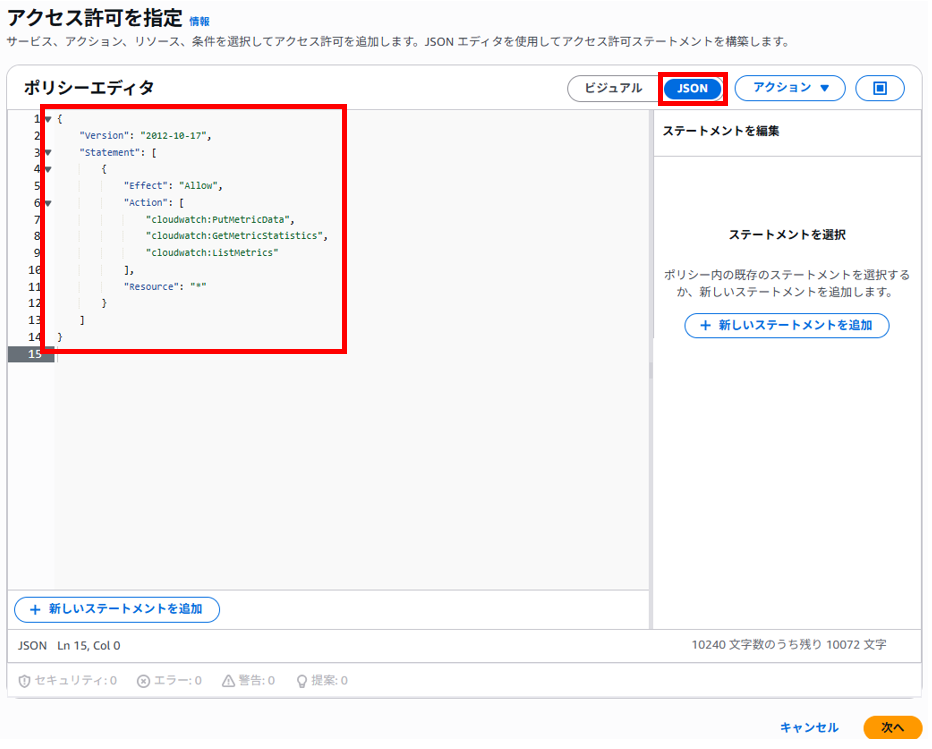Click plus icon in bottom add statement button
The width and height of the screenshot is (932, 749).
point(35,610)
